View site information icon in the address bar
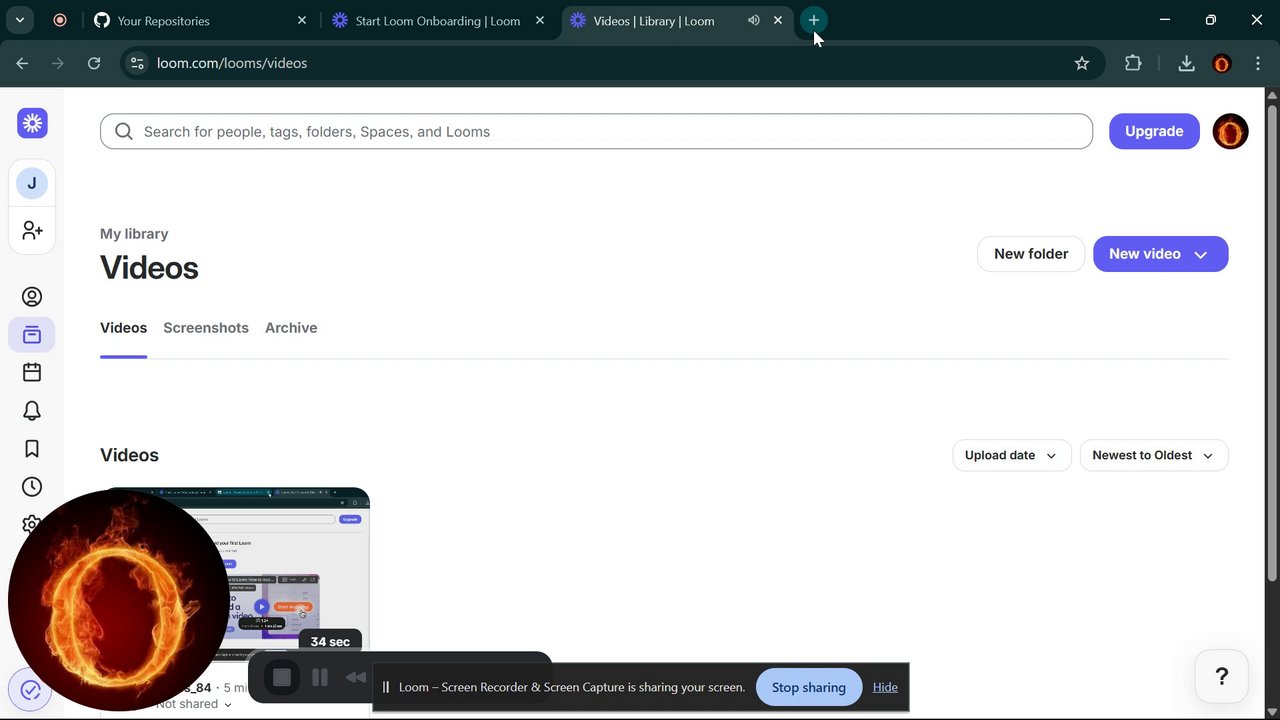This screenshot has height=720, width=1280. coord(138,63)
